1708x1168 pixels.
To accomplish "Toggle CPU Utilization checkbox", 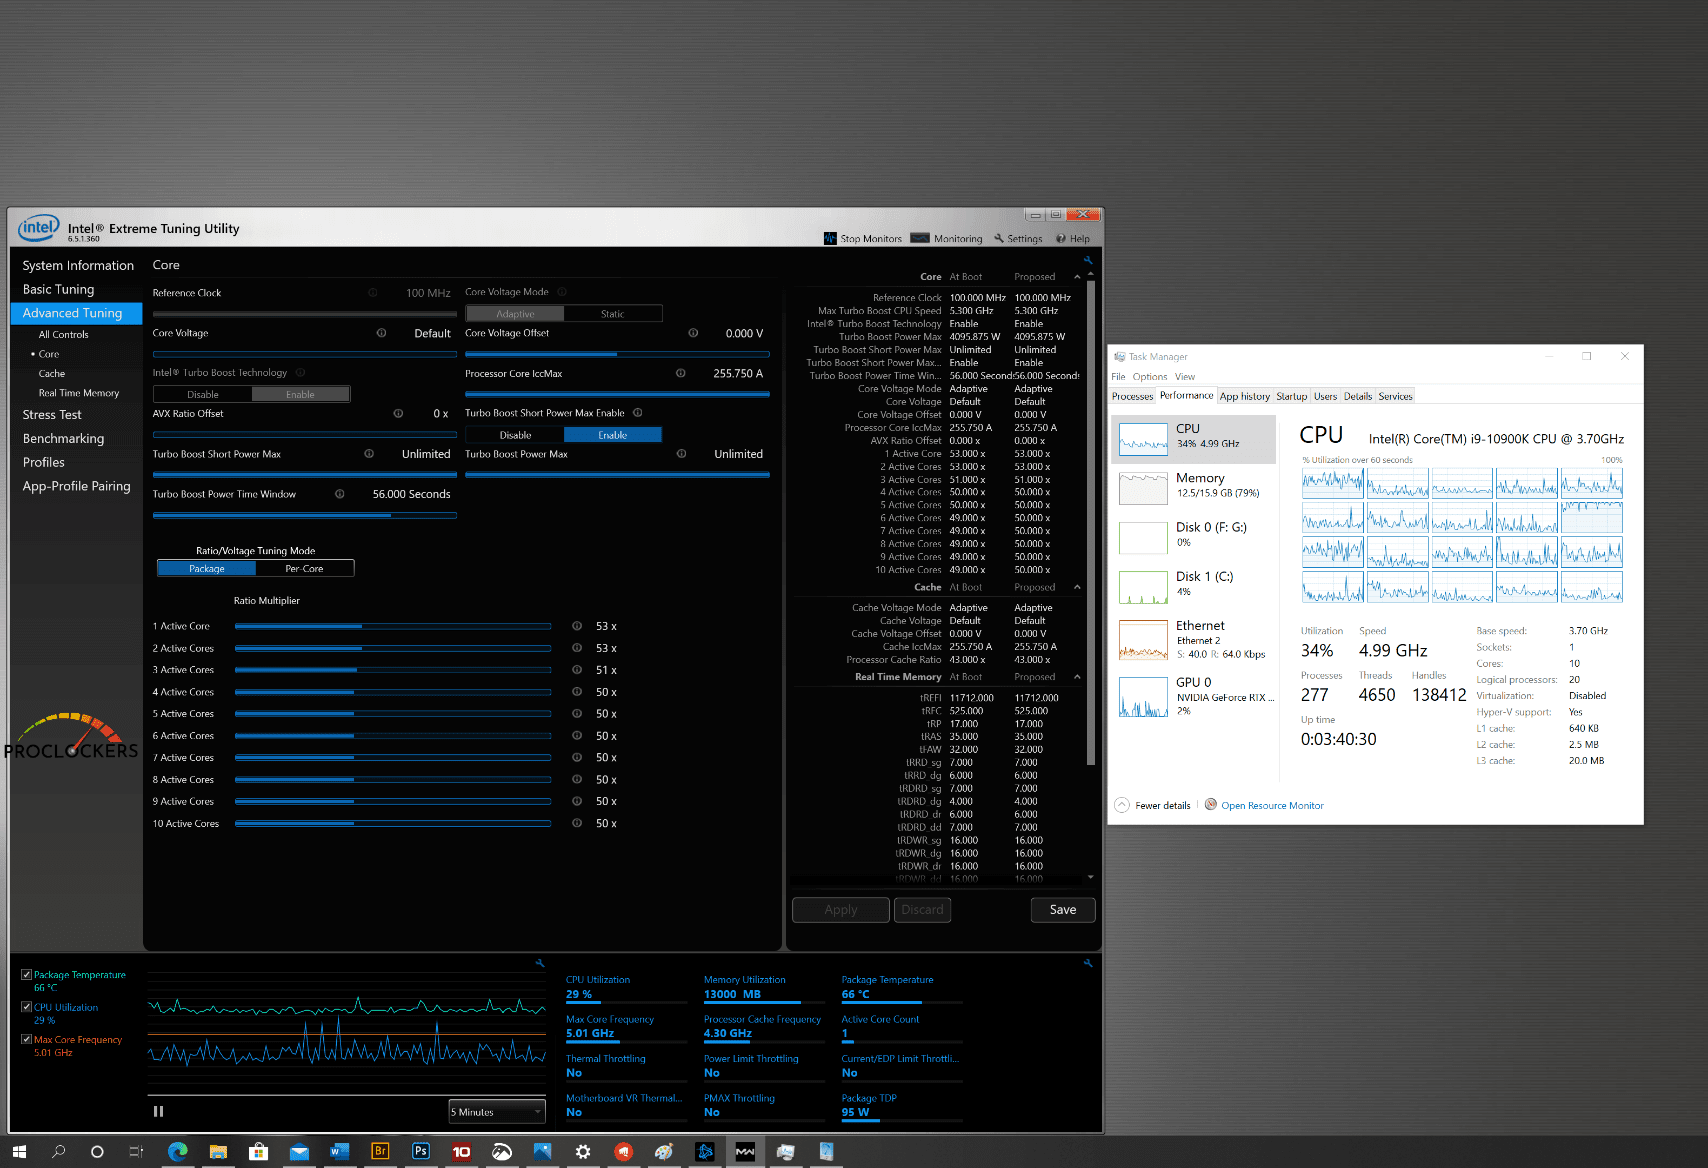I will click(26, 1007).
